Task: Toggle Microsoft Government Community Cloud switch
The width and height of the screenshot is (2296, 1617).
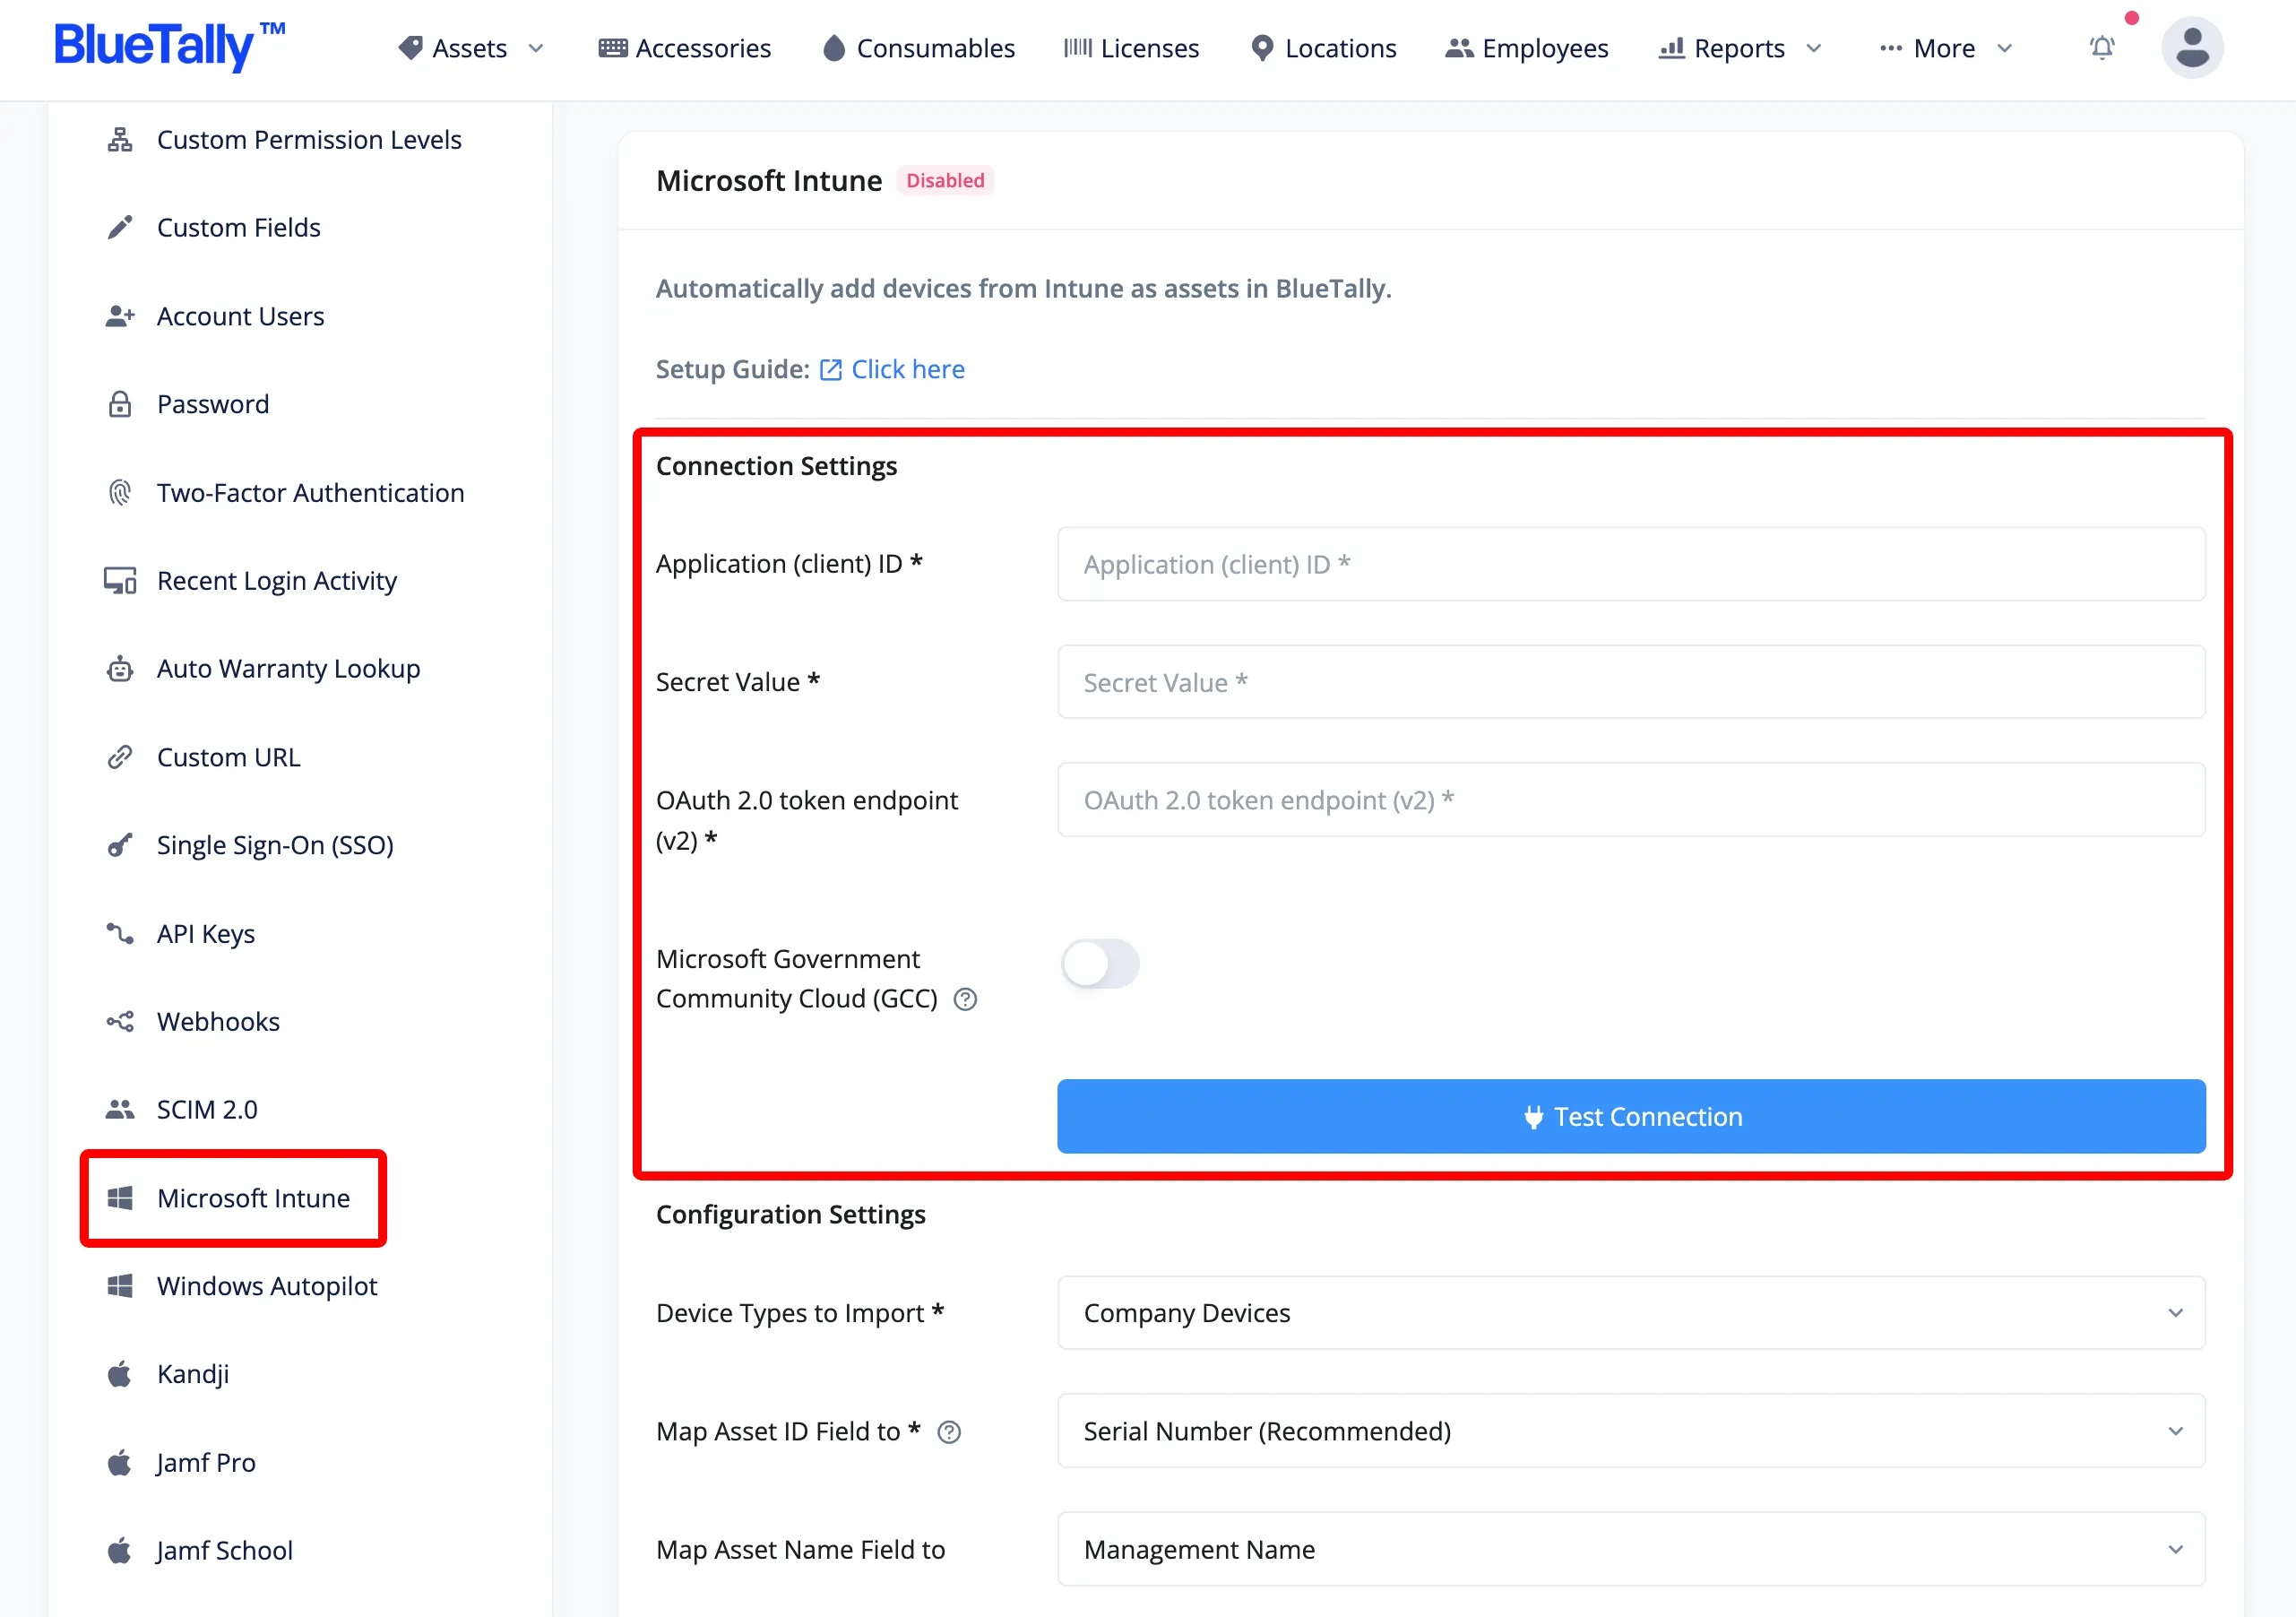Action: pyautogui.click(x=1100, y=964)
